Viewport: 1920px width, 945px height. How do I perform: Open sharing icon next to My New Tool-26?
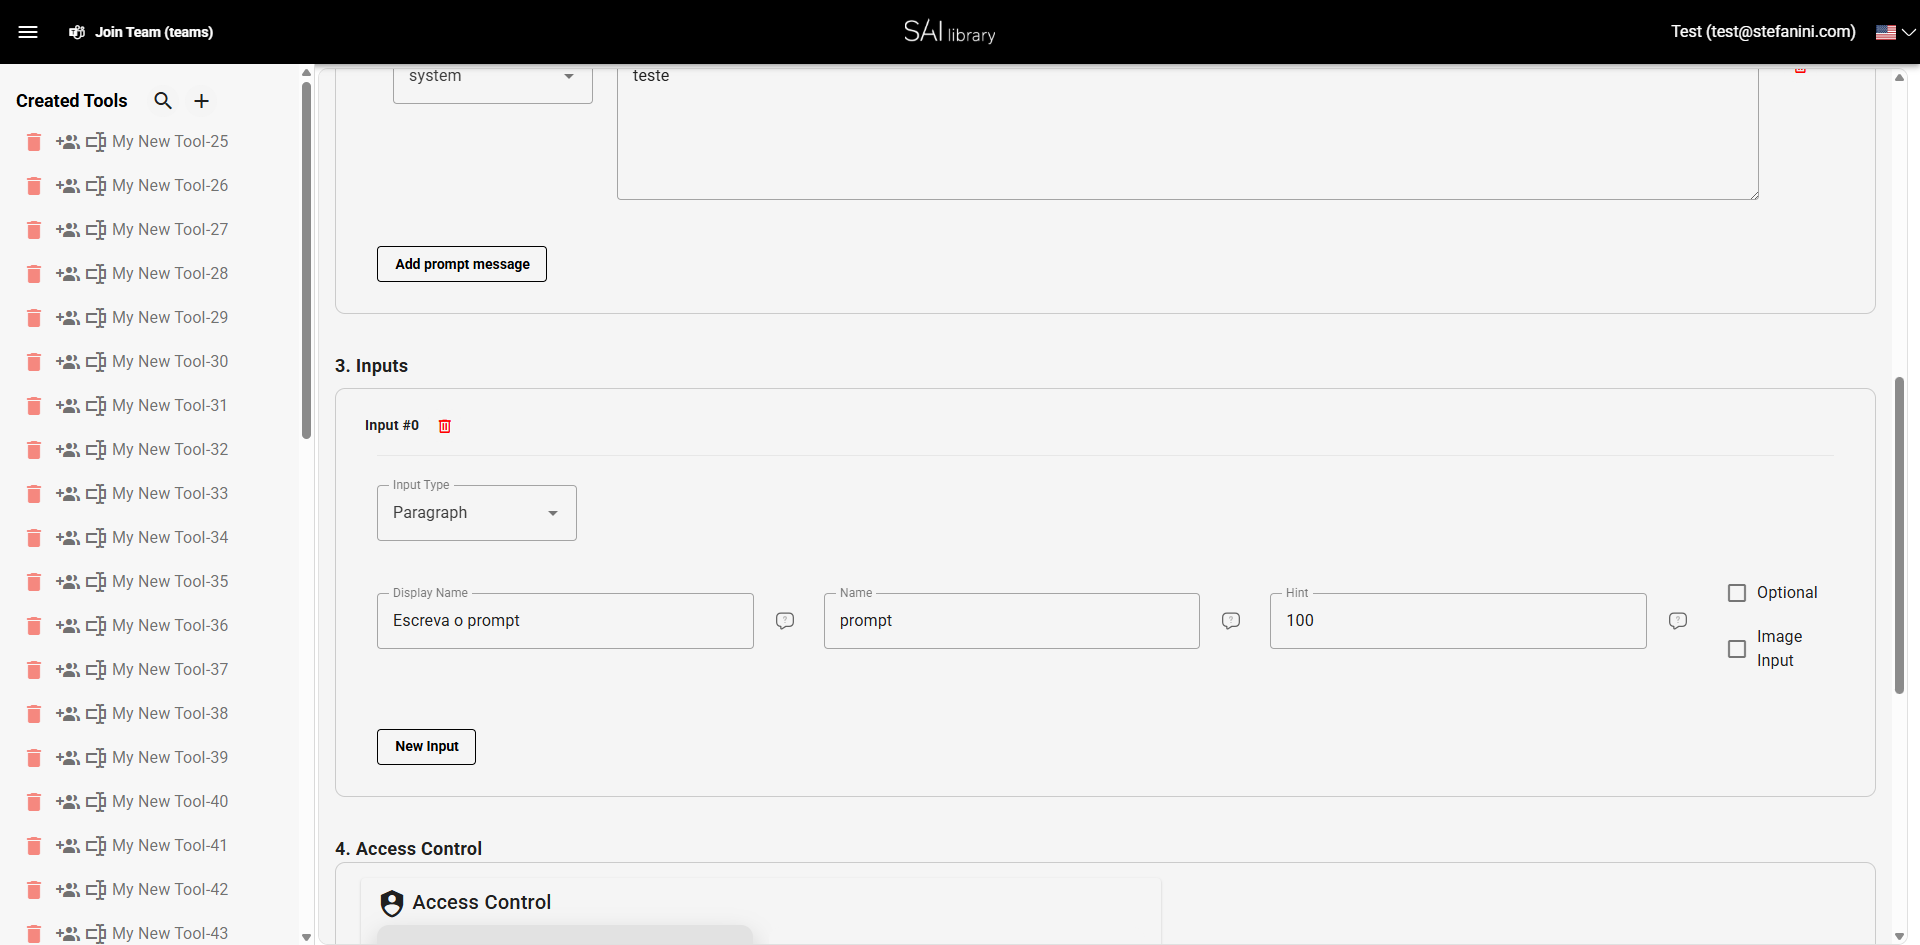68,186
